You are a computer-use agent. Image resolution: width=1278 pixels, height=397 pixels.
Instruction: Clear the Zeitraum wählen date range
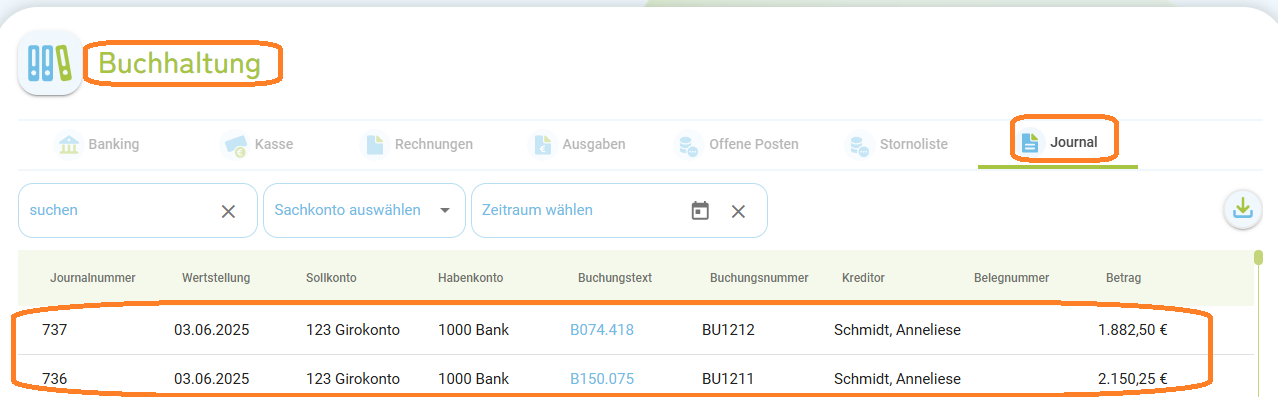(x=738, y=211)
